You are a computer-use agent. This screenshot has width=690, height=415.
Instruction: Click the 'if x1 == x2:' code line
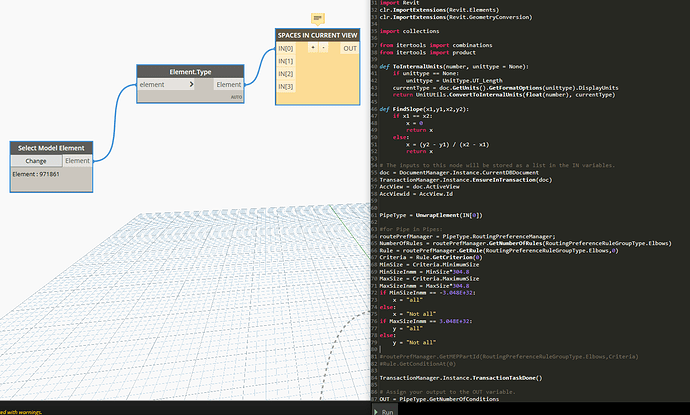(413, 116)
